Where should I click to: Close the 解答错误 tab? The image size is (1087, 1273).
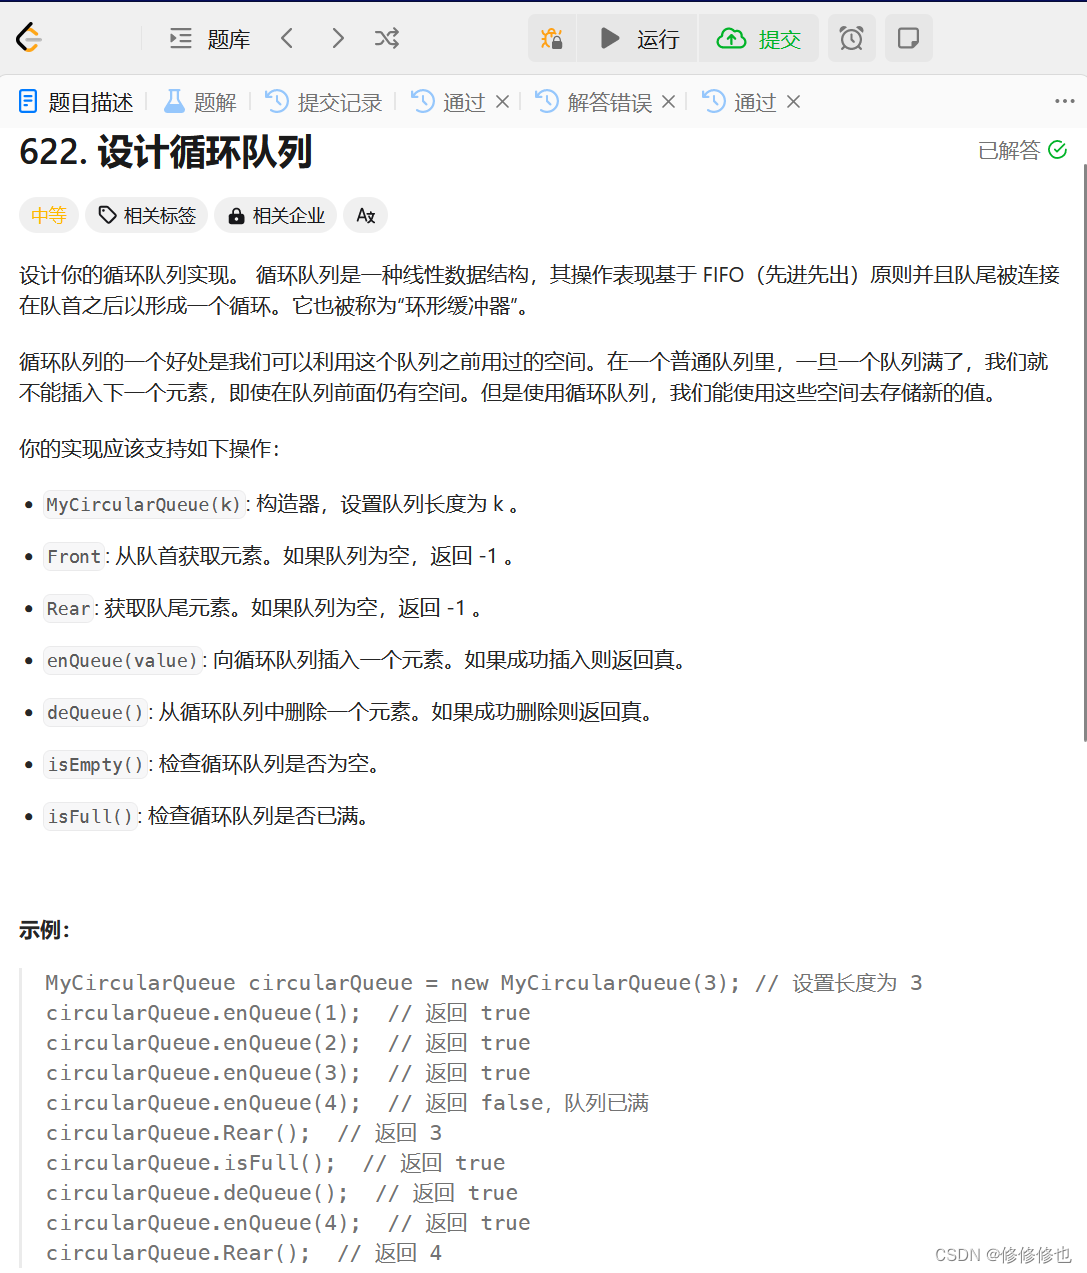tap(669, 102)
